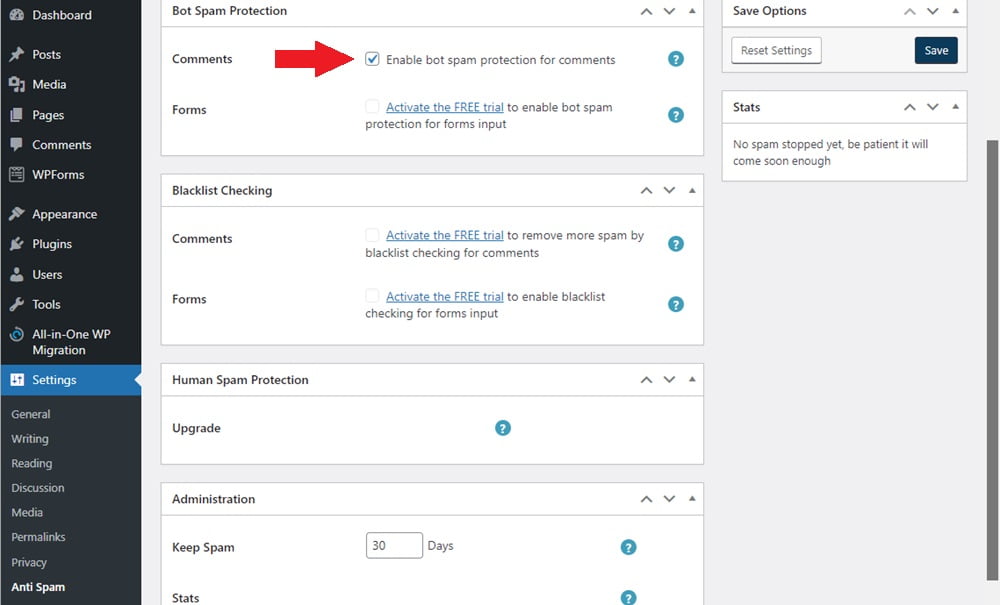
Task: Collapse the Human Spam Protection panel
Action: [x=692, y=379]
